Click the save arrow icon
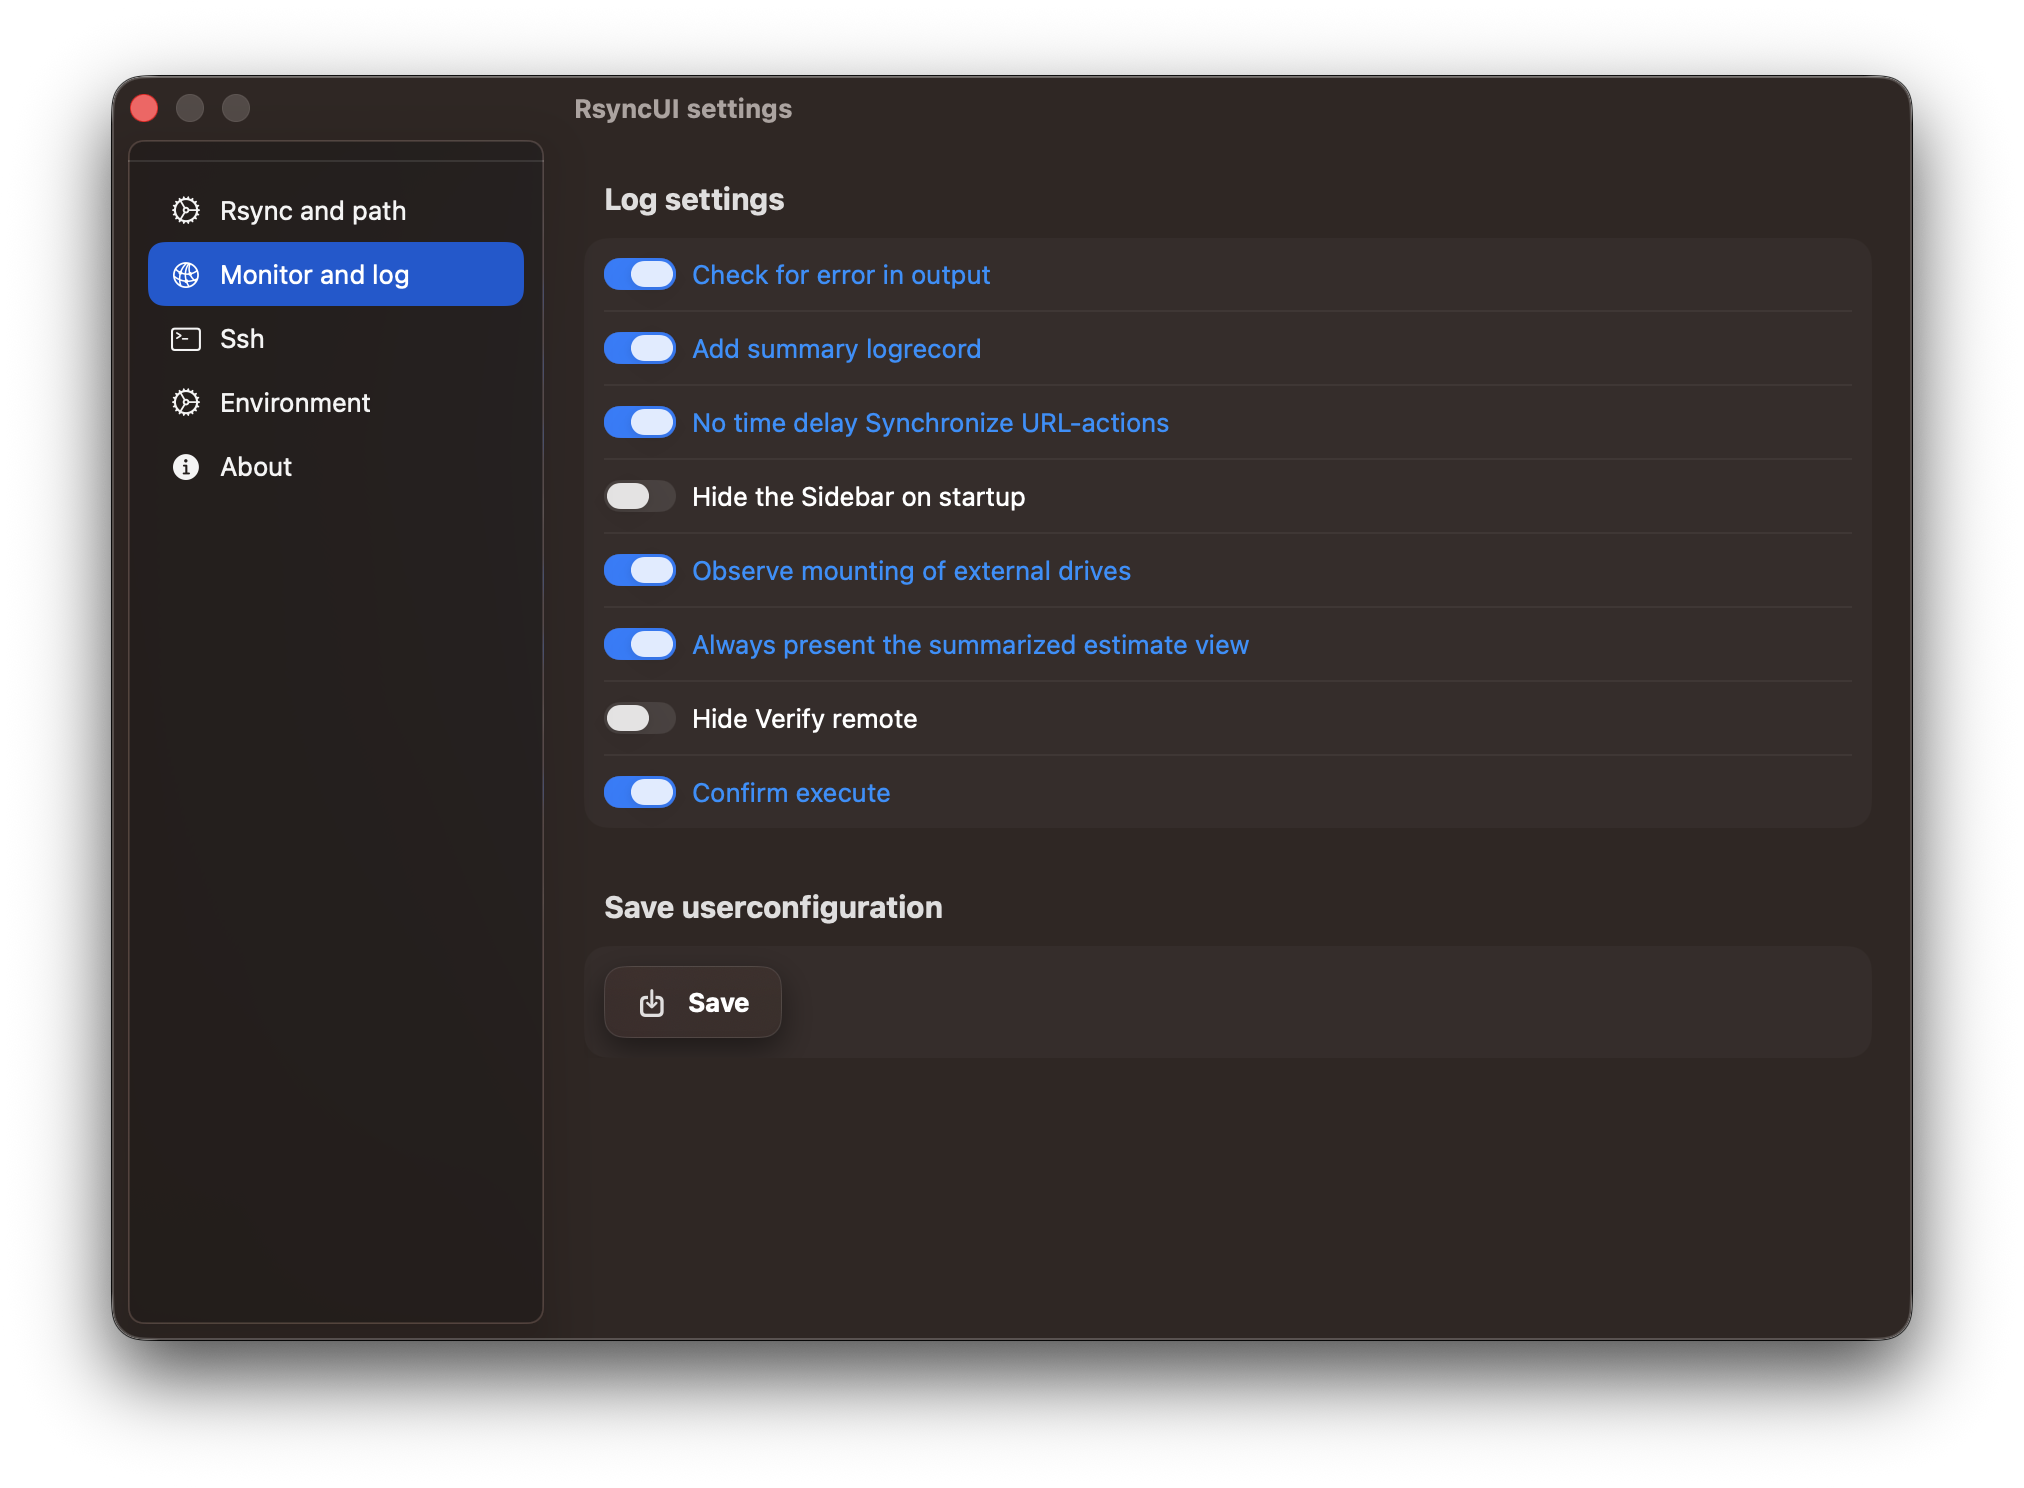The image size is (2024, 1488). tap(652, 1003)
